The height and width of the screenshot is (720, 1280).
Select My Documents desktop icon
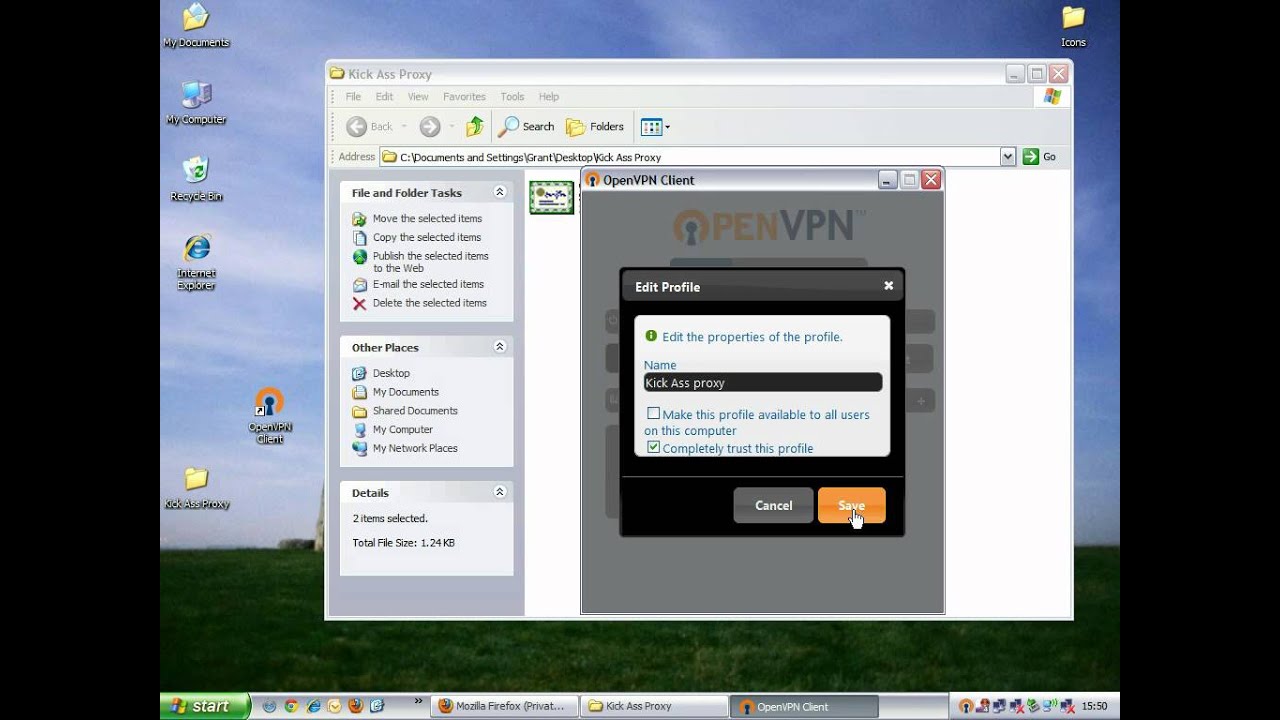click(196, 26)
